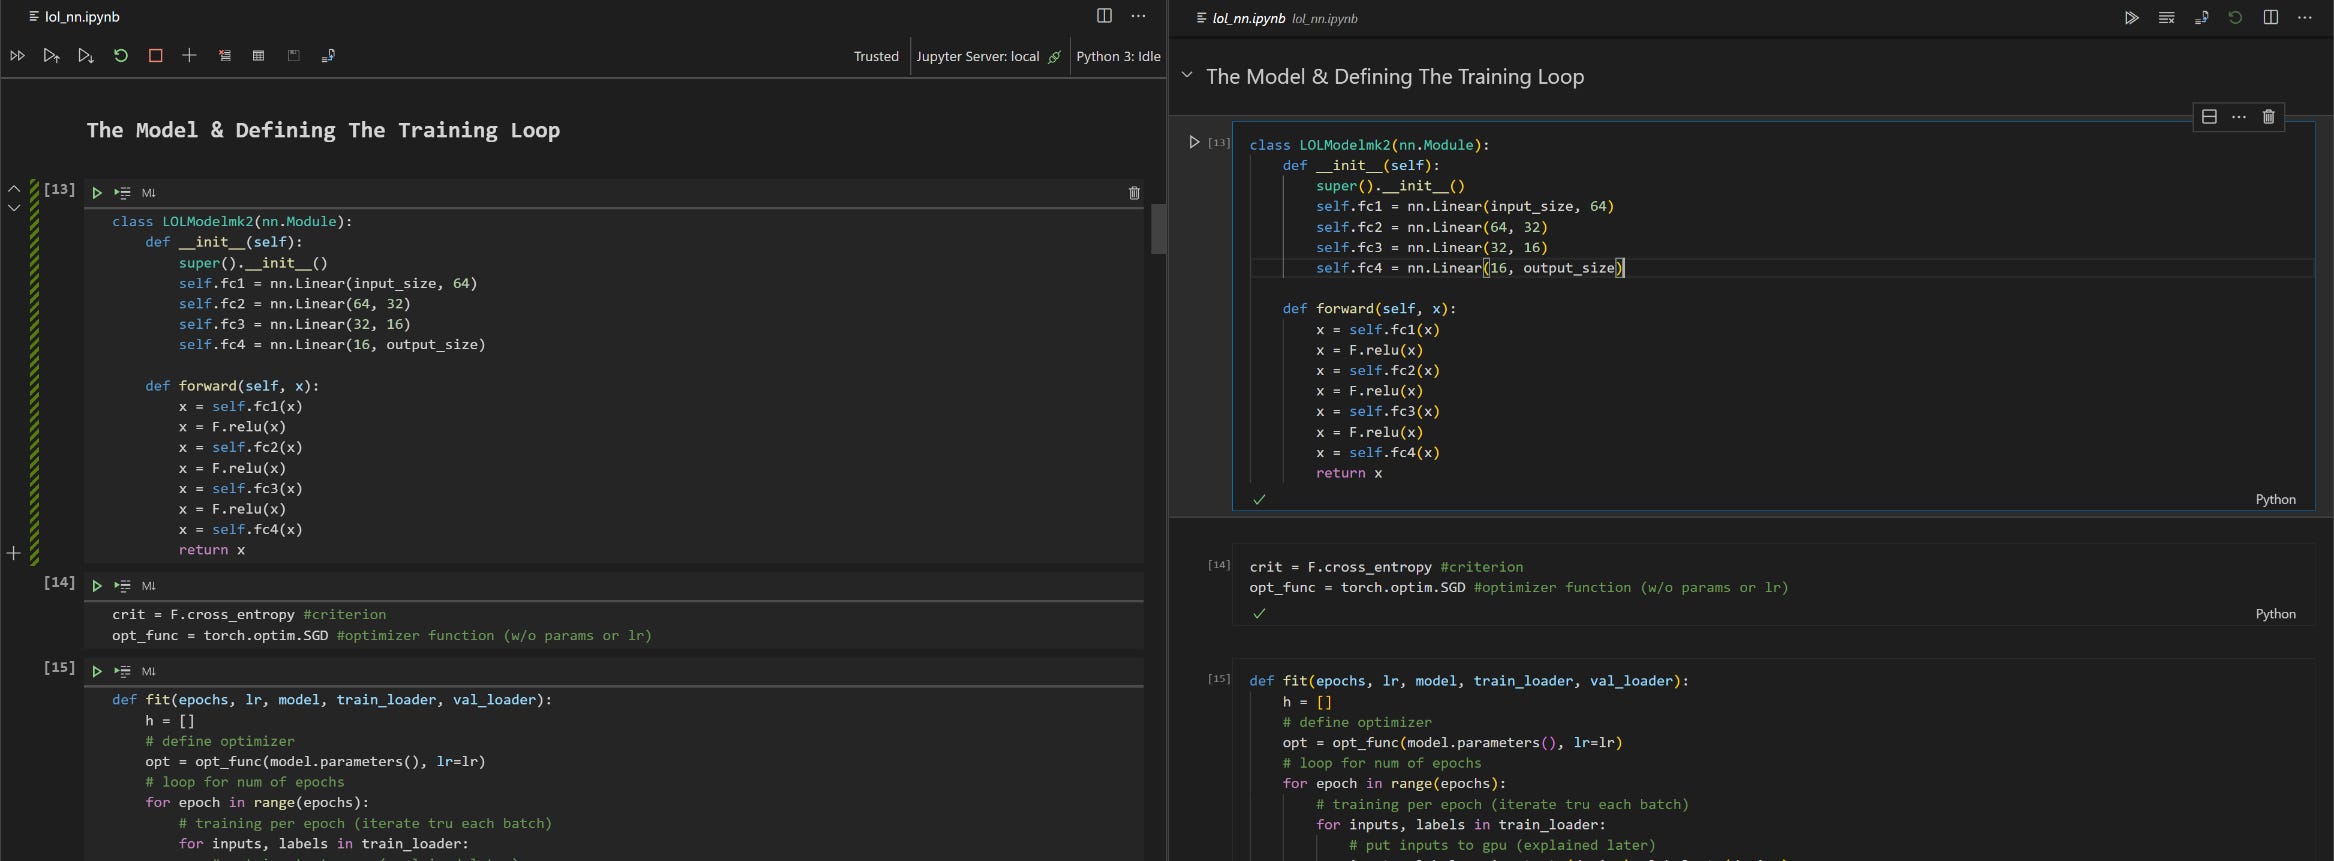Open more actions menu of left editor
Screen dimensions: 2334x861
[x=1138, y=16]
